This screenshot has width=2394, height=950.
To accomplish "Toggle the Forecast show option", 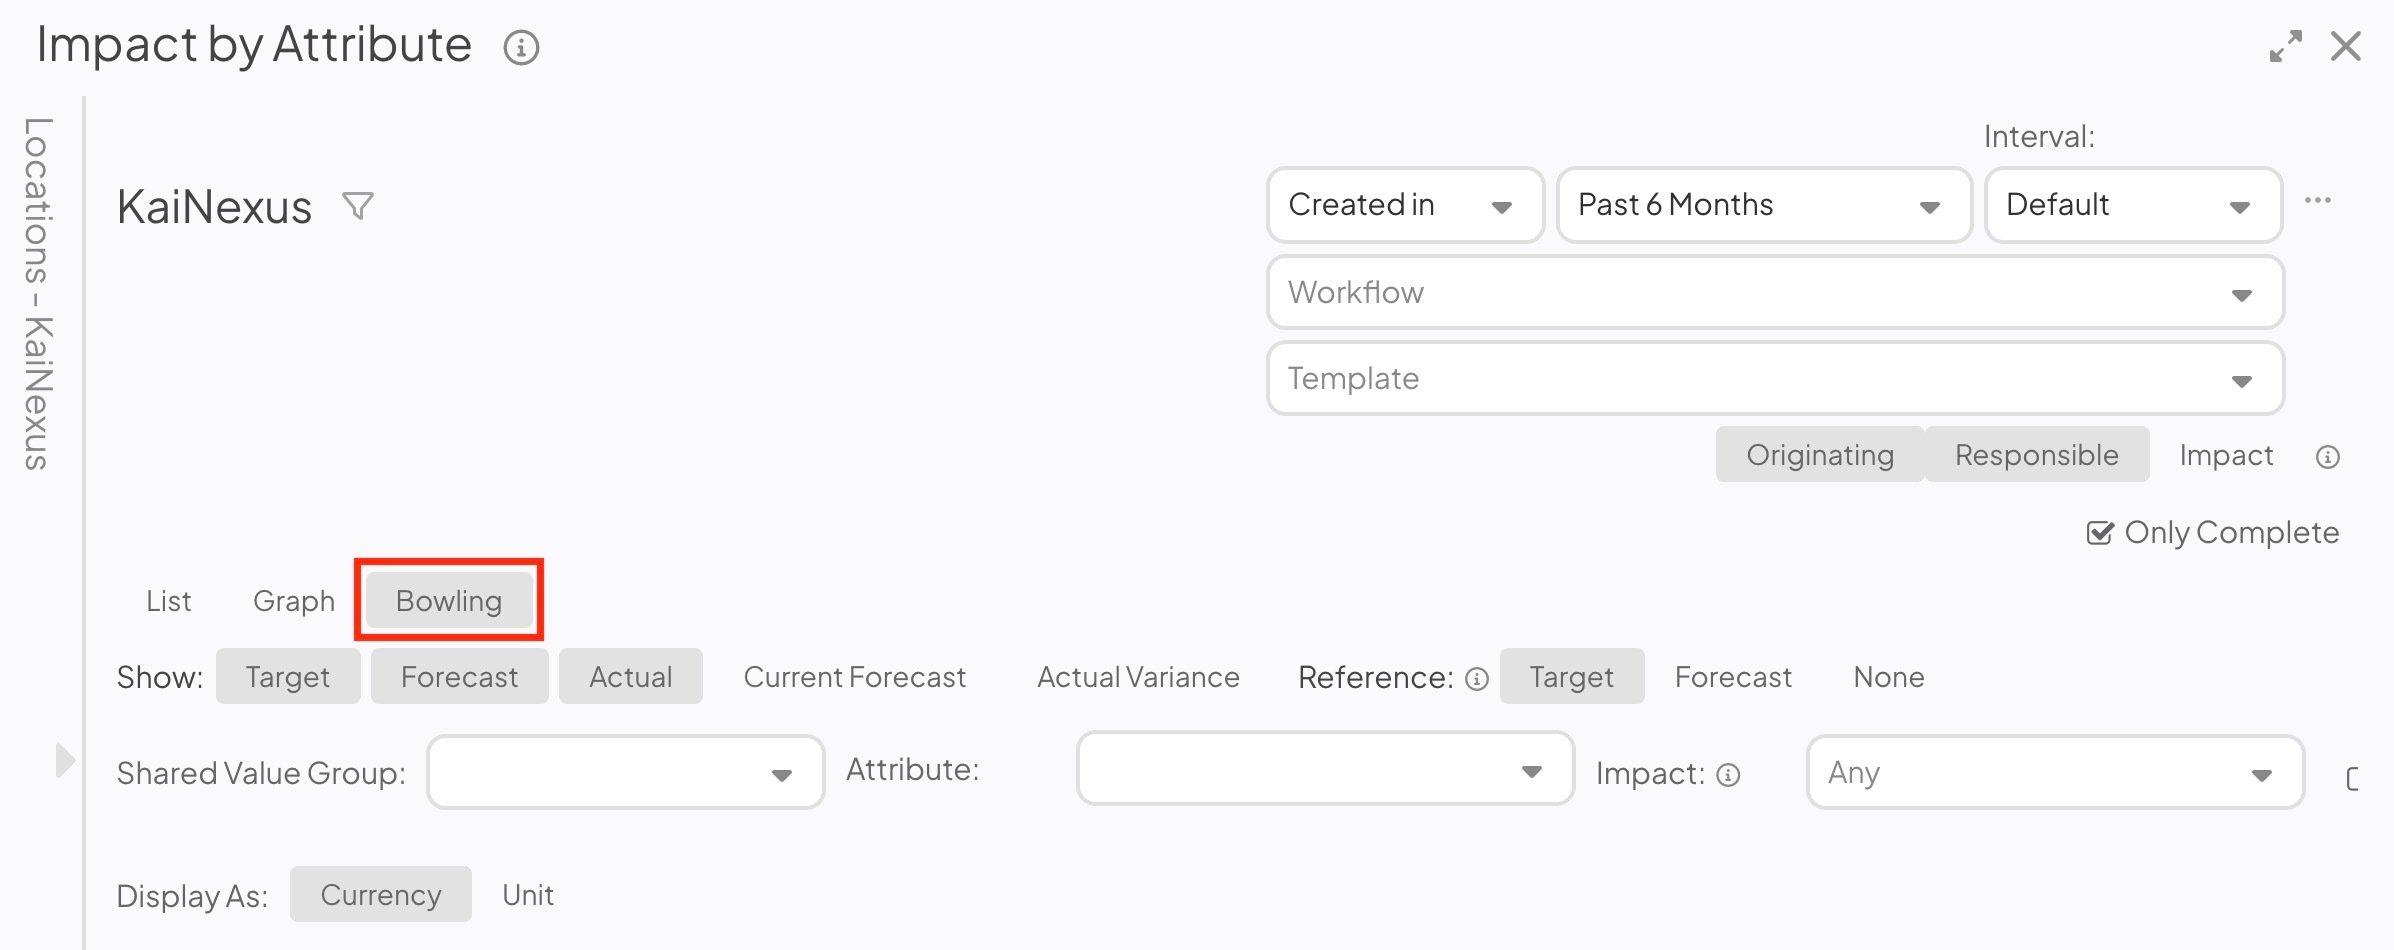I will tap(459, 677).
